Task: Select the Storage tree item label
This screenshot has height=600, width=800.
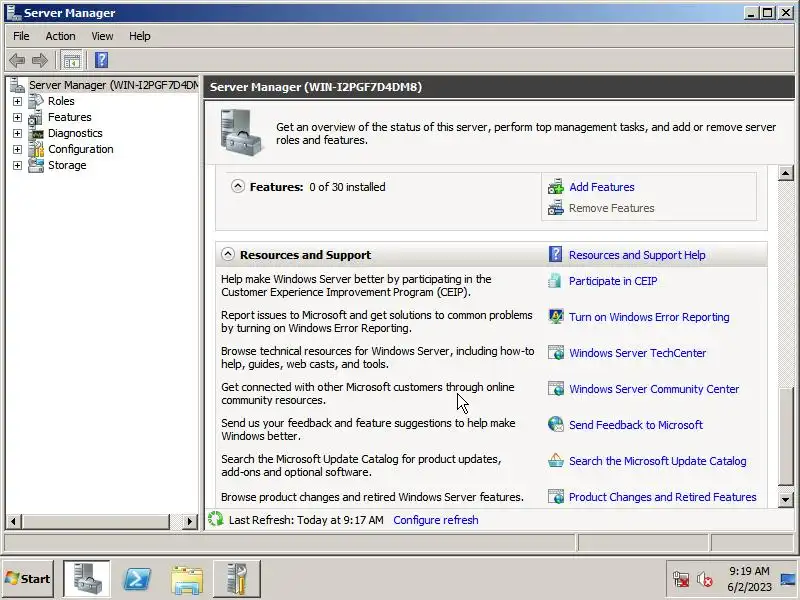Action: point(67,165)
